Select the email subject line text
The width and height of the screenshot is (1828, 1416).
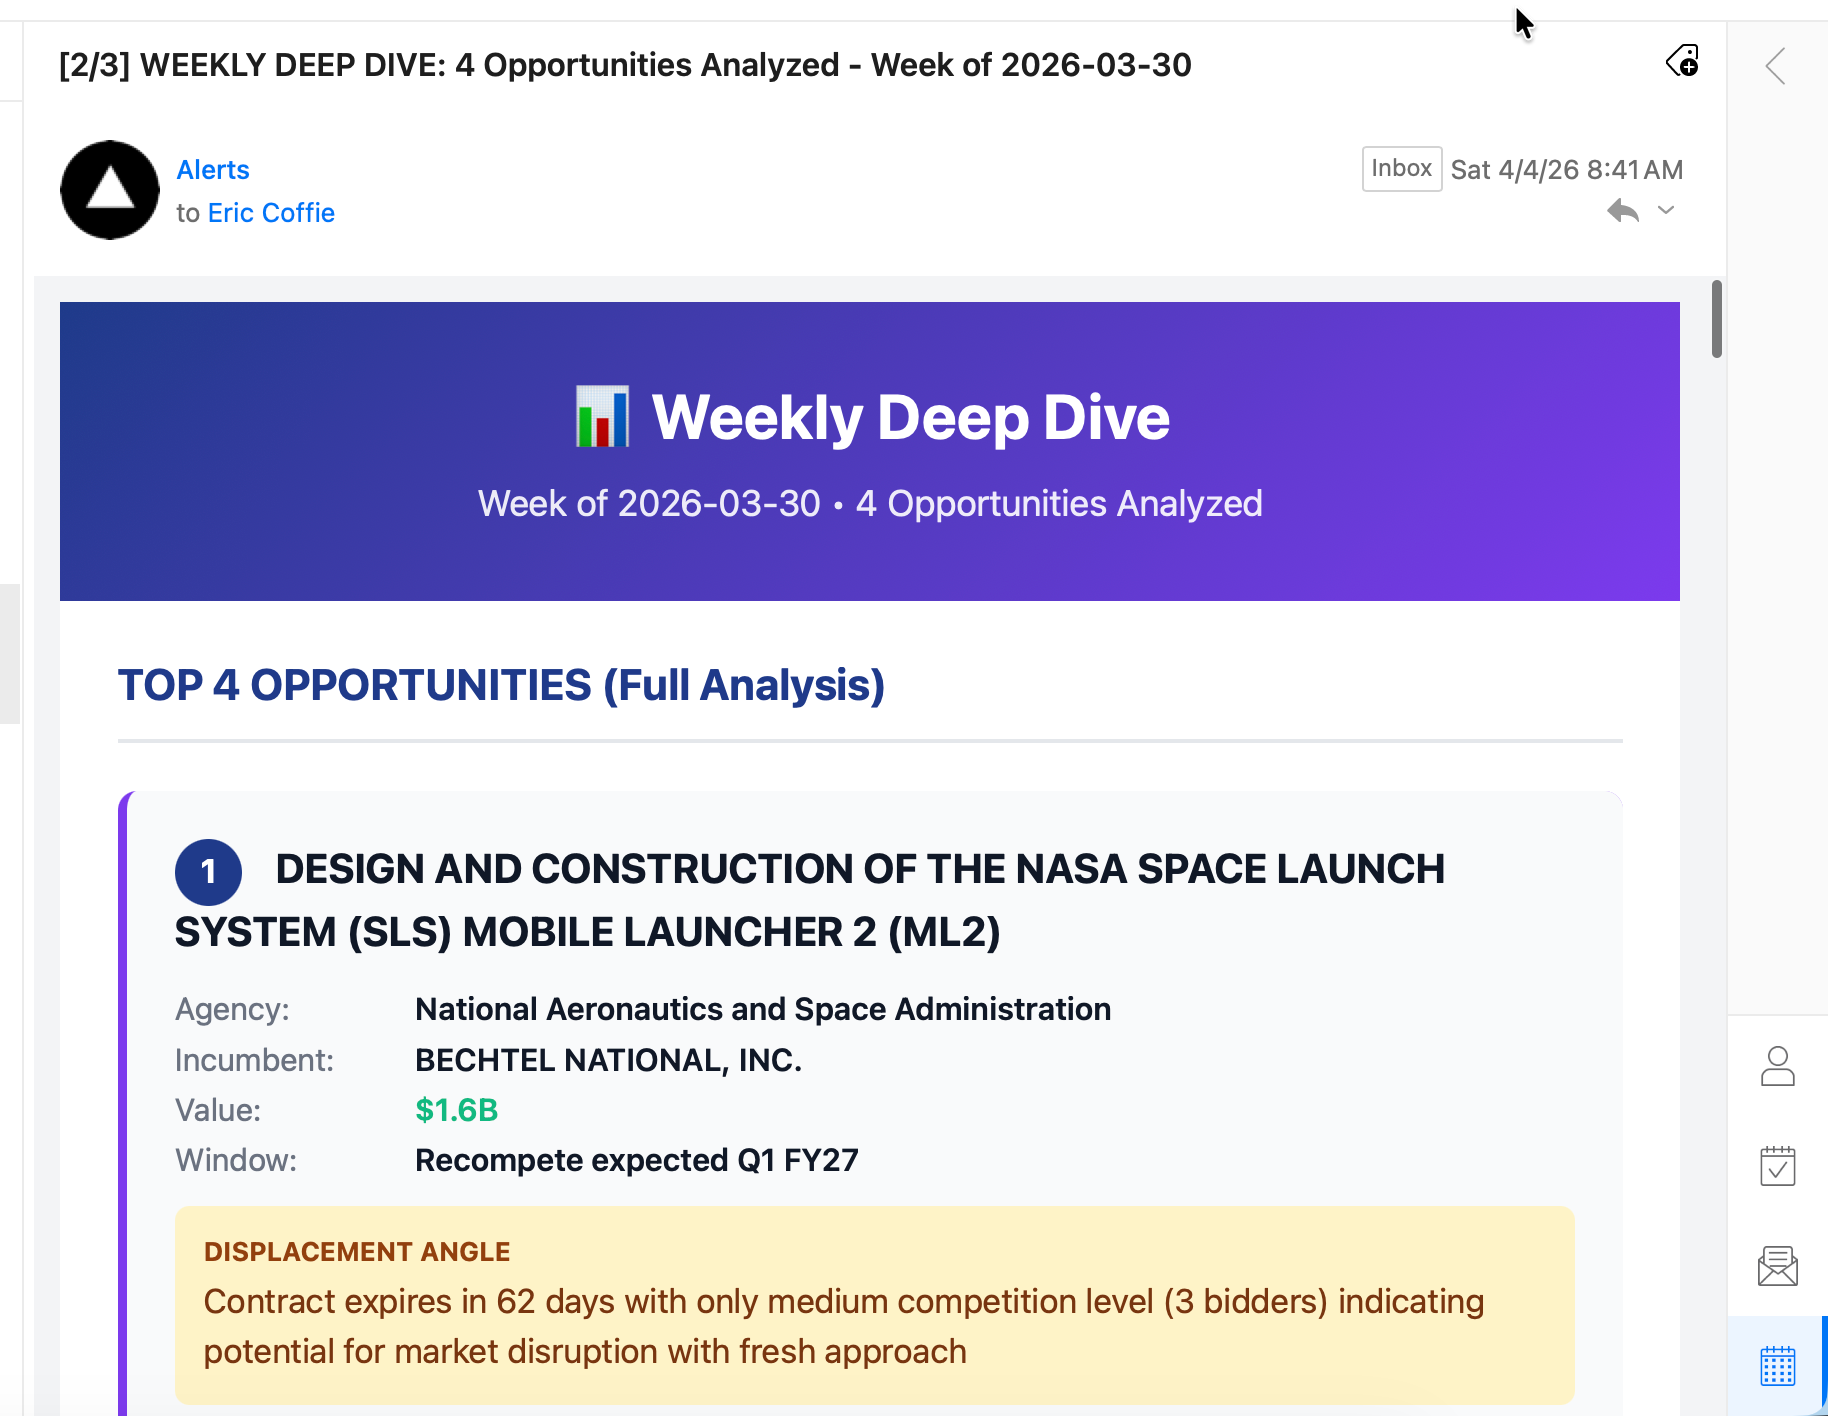[625, 65]
